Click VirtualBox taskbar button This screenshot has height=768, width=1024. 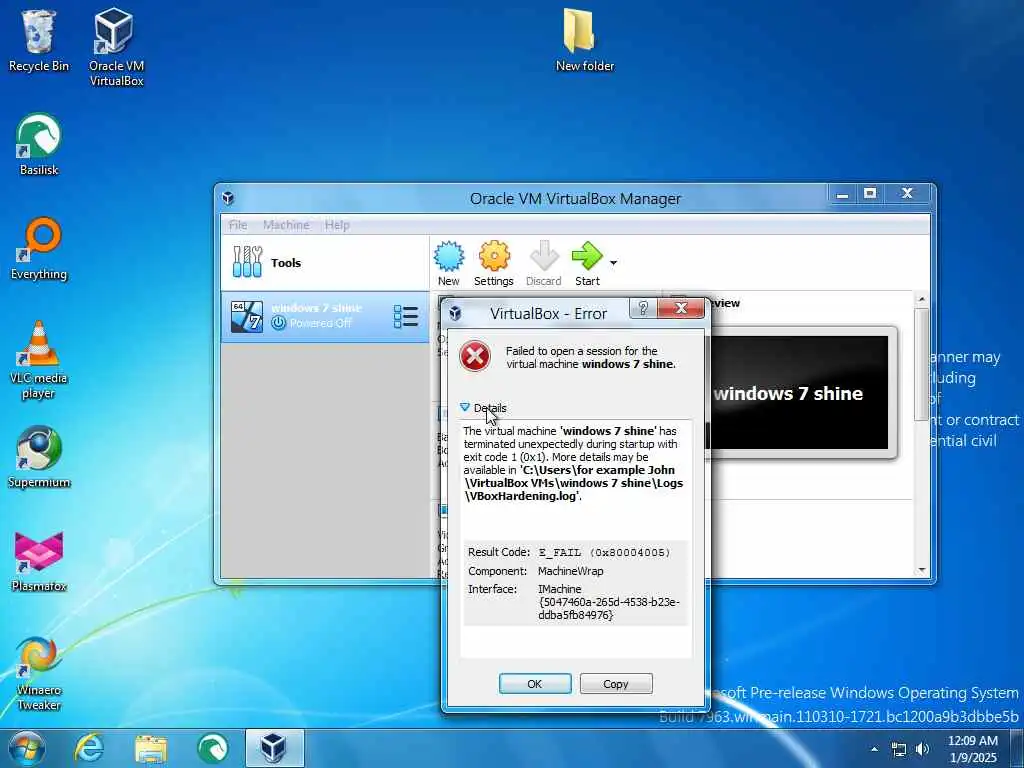pos(274,748)
